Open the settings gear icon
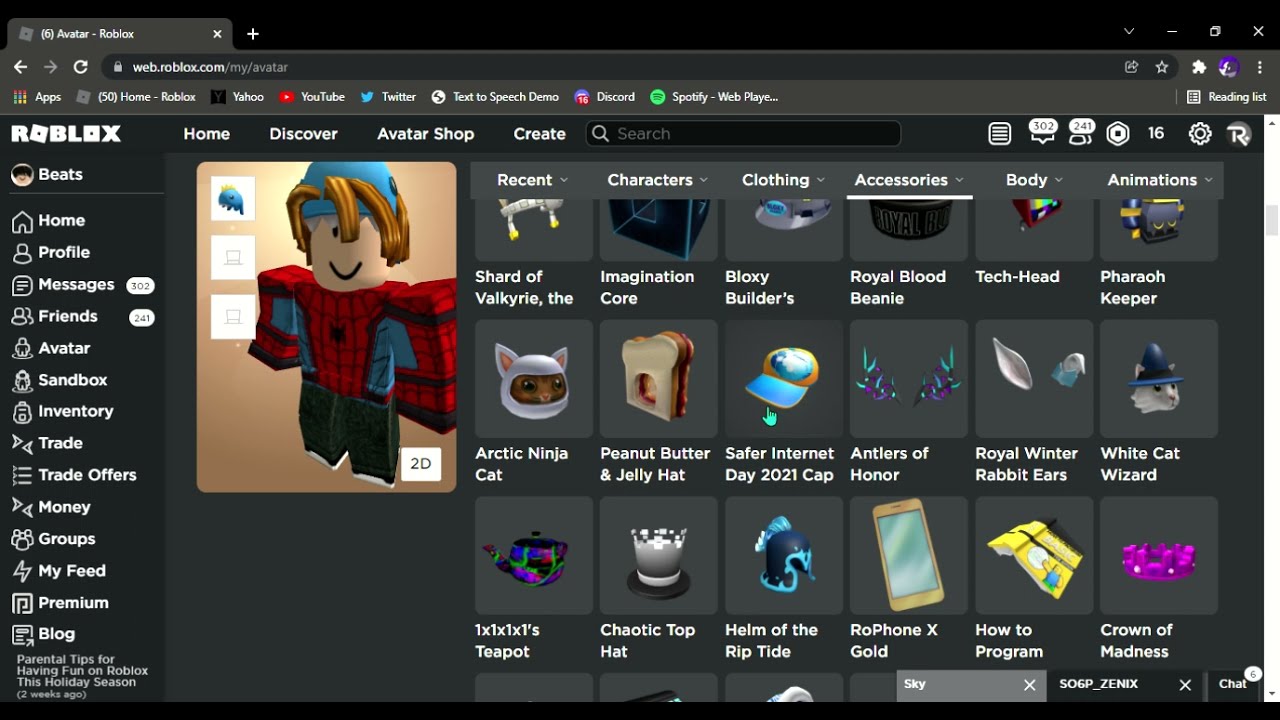This screenshot has width=1280, height=720. coord(1200,134)
